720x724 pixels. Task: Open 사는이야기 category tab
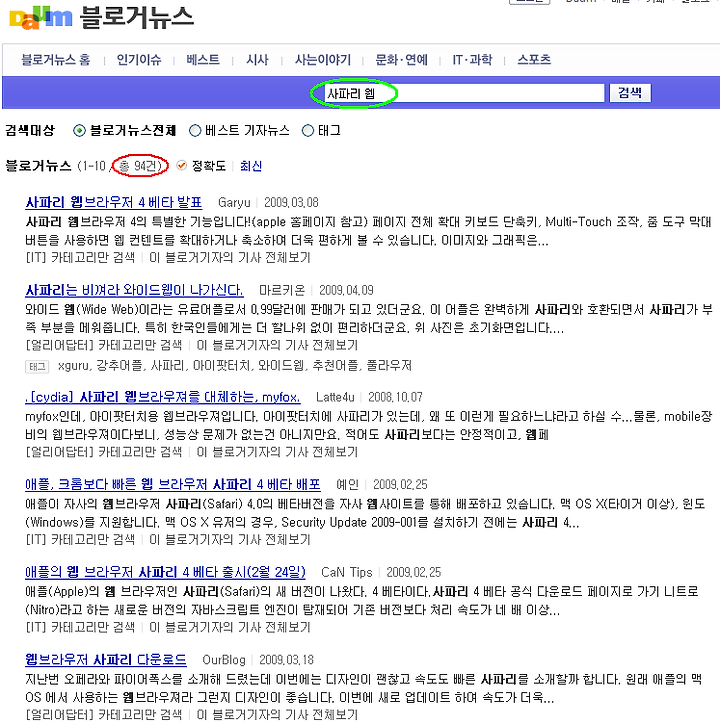323,60
